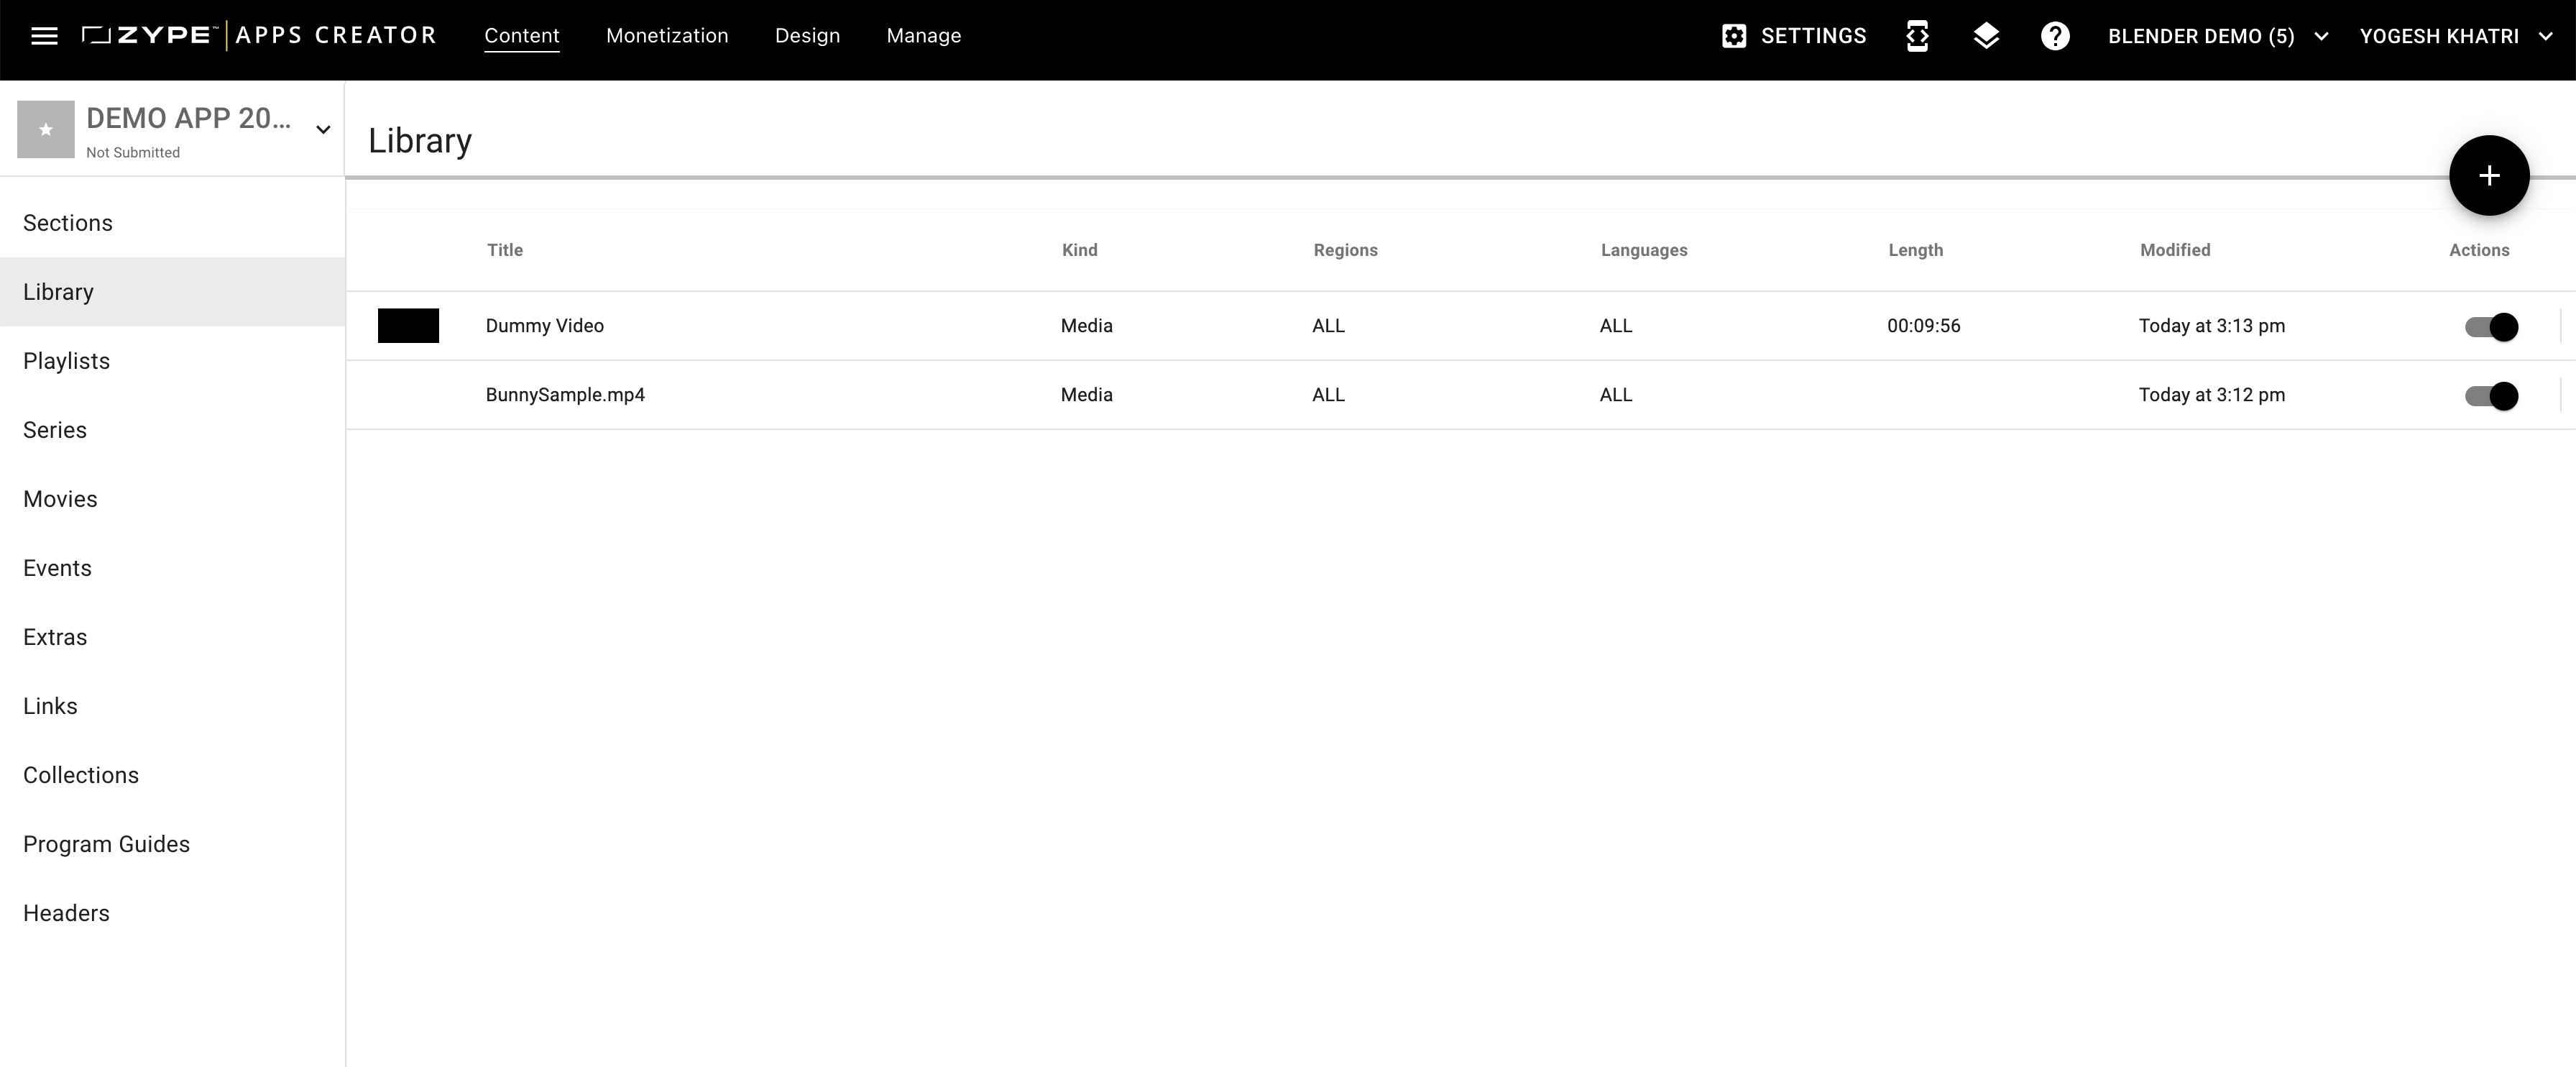Open Extras in the sidebar
Image resolution: width=2576 pixels, height=1067 pixels.
pos(172,637)
